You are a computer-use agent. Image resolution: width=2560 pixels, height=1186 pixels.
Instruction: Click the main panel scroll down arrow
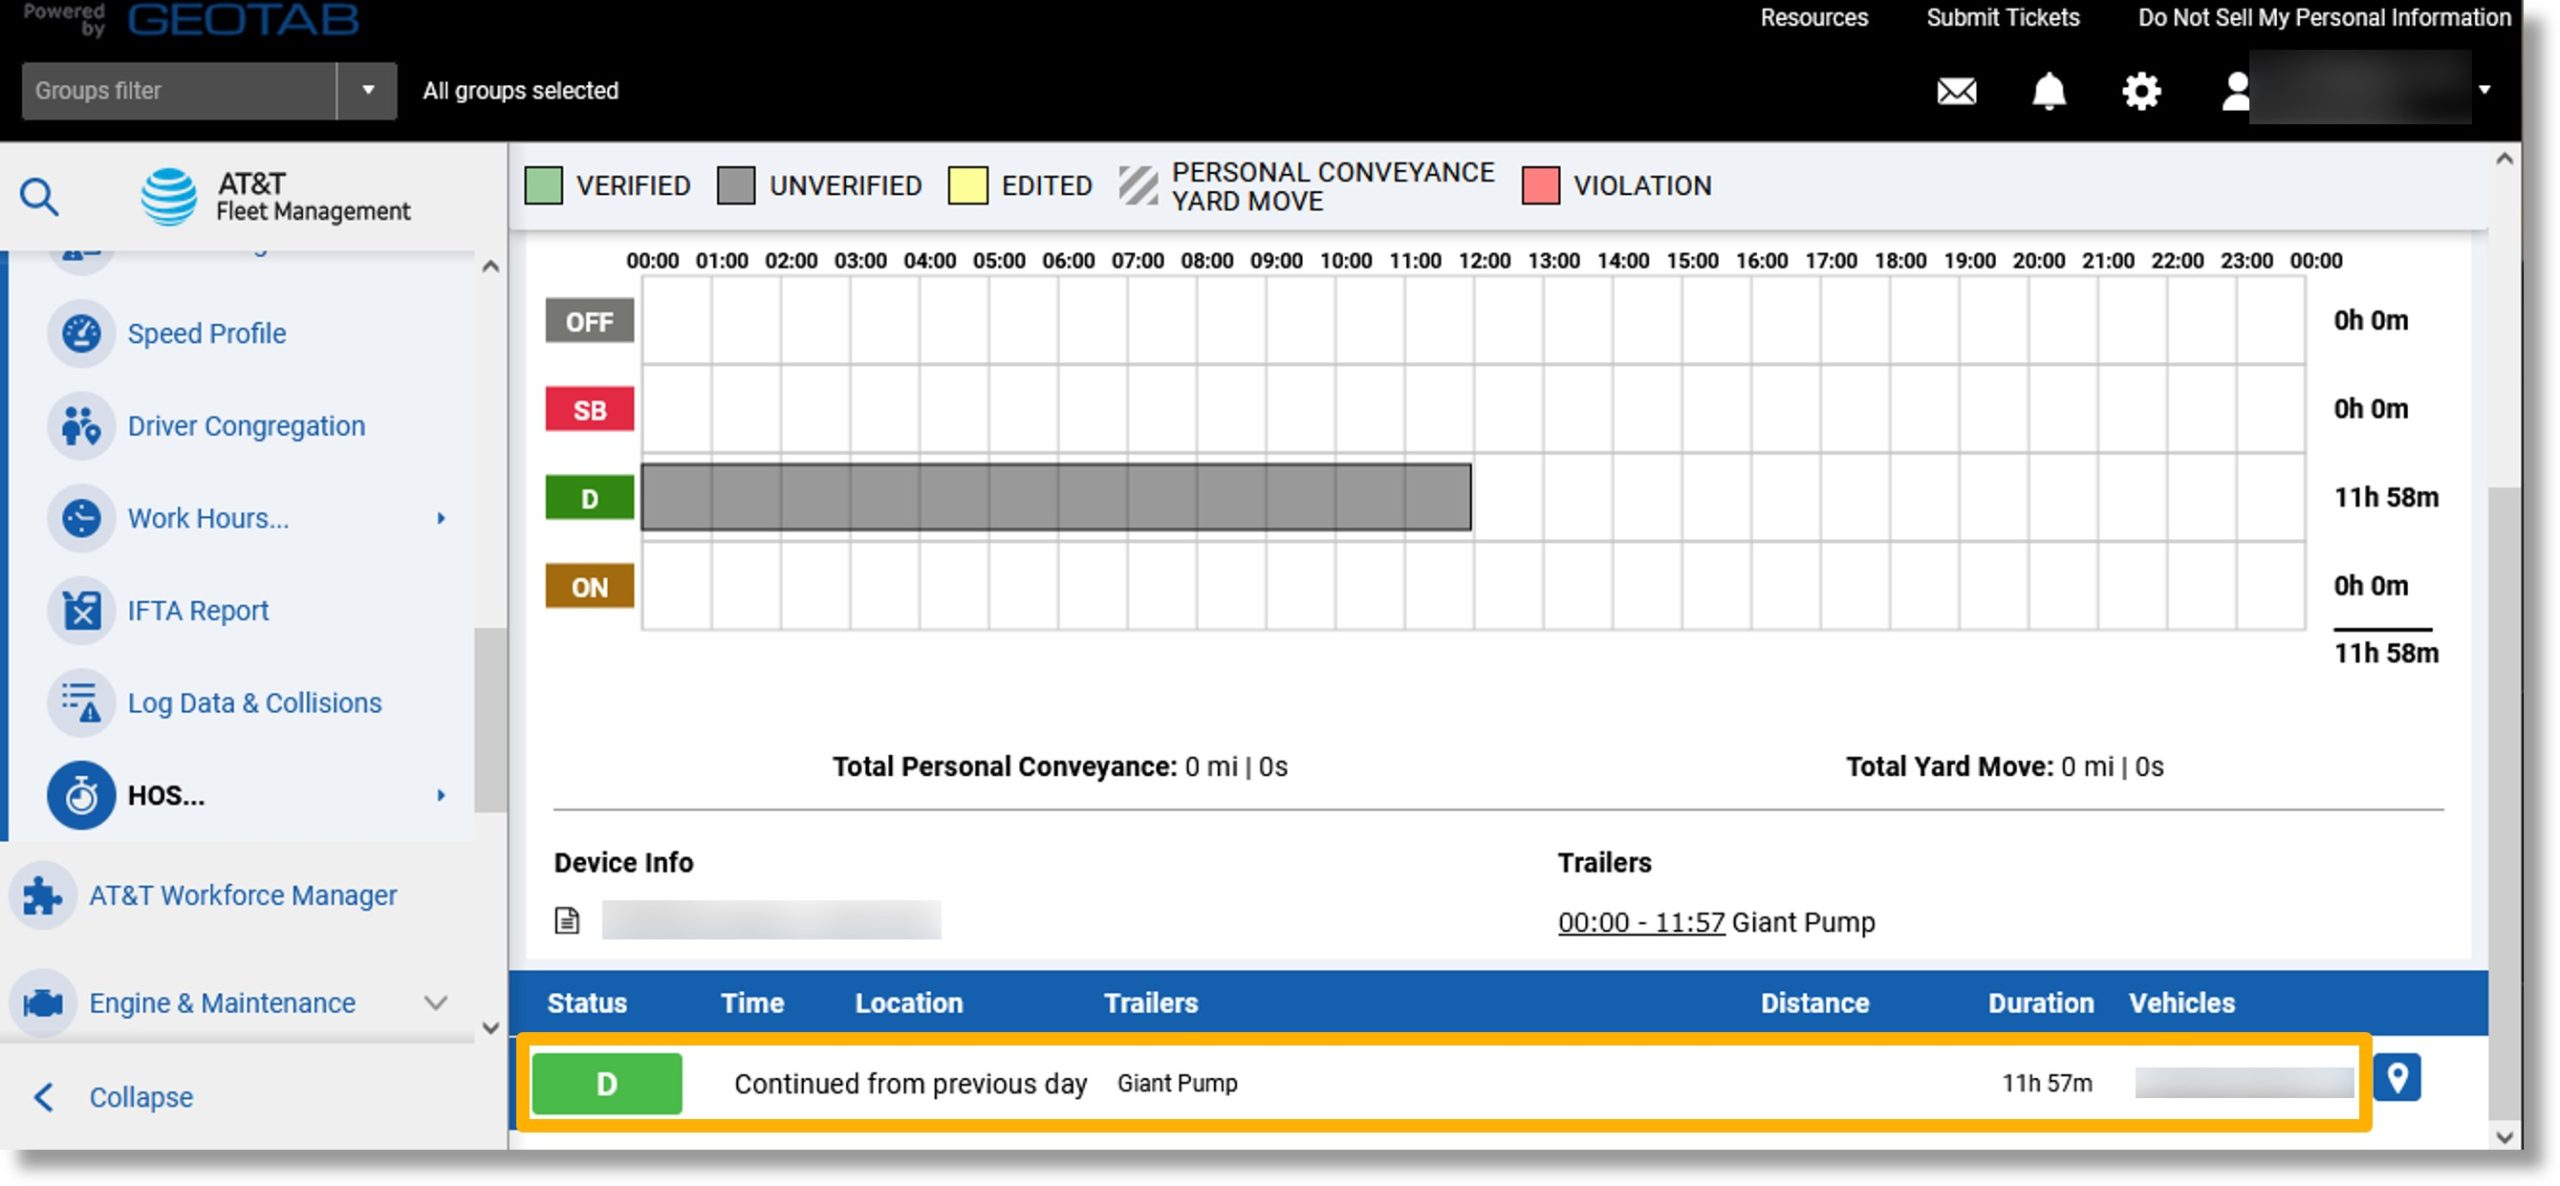2504,1136
